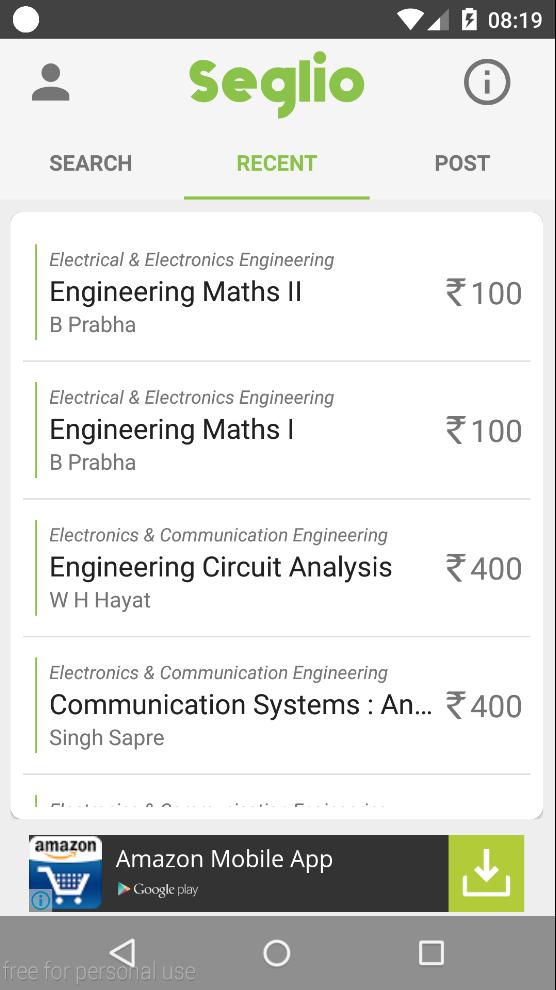Tap Amazon Mobile App ad text

[224, 859]
